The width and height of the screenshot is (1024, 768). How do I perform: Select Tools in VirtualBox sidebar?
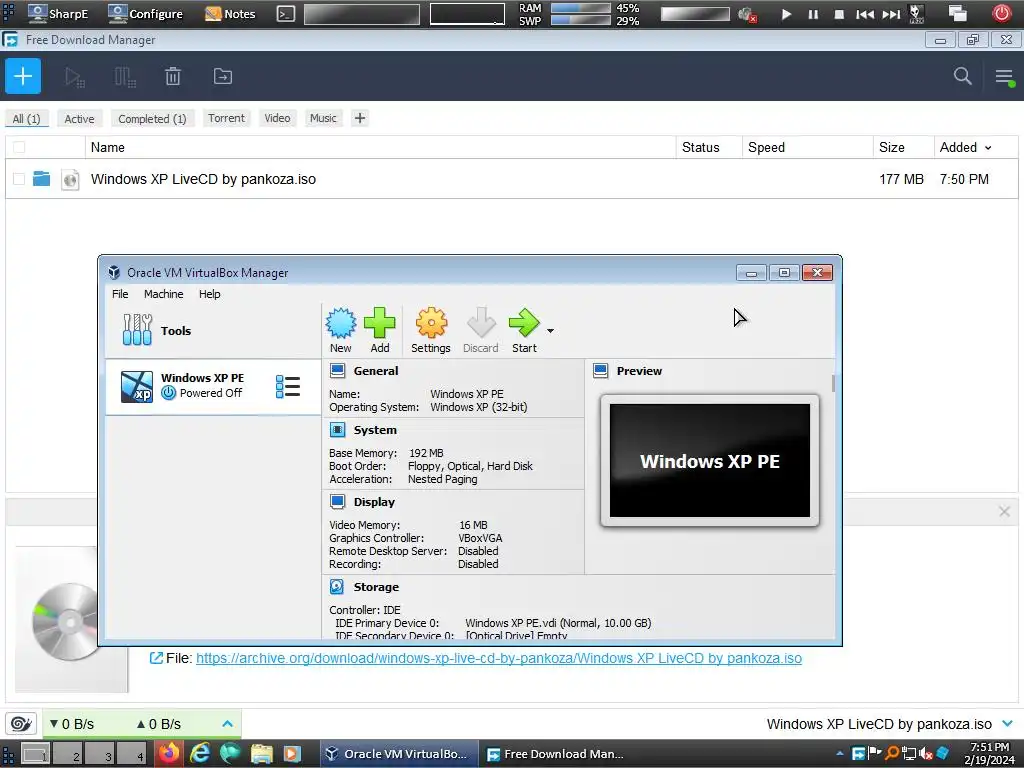coord(213,330)
